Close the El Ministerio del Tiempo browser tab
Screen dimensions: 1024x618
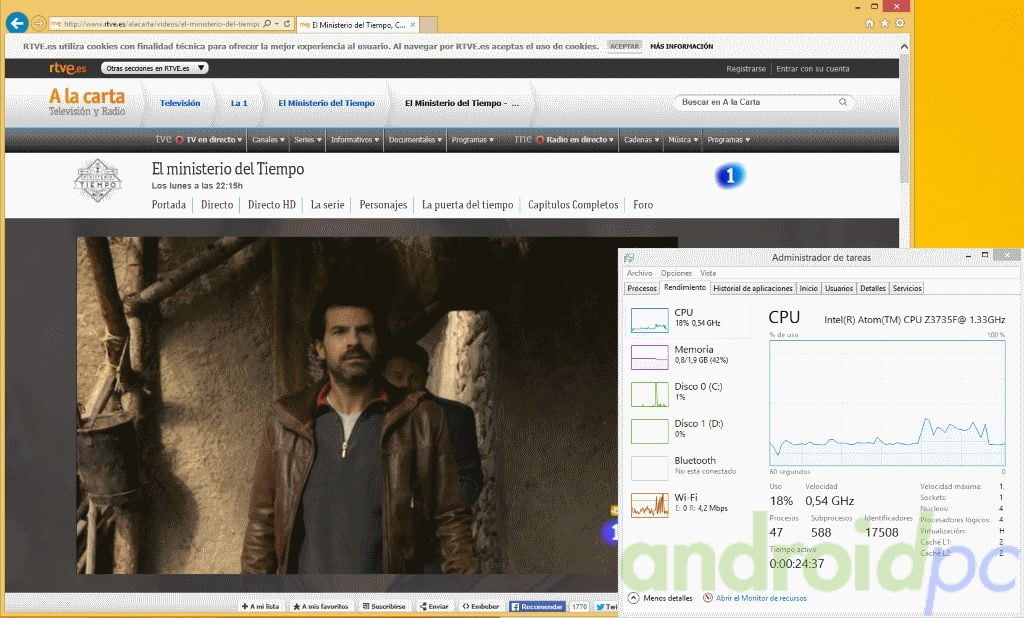[x=413, y=25]
